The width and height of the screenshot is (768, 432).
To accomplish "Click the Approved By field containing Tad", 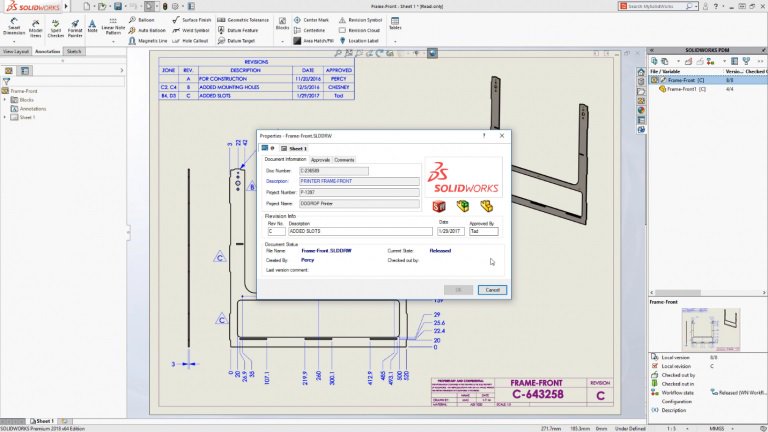I will click(483, 231).
